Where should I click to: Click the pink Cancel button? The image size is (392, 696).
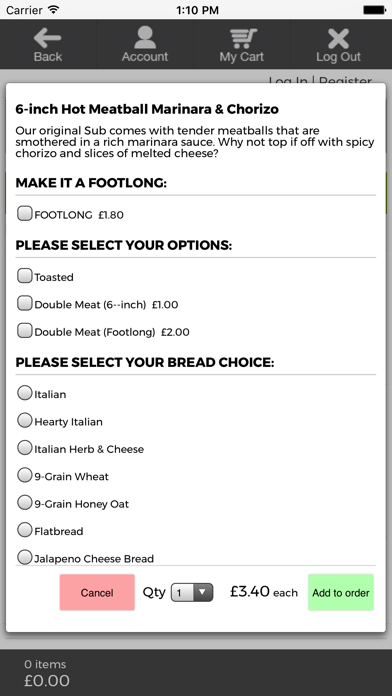coord(97,592)
